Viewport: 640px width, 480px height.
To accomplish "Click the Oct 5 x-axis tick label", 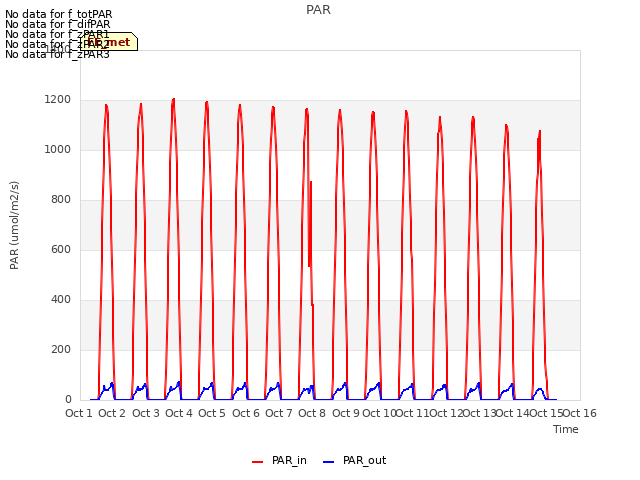I will tap(212, 413).
